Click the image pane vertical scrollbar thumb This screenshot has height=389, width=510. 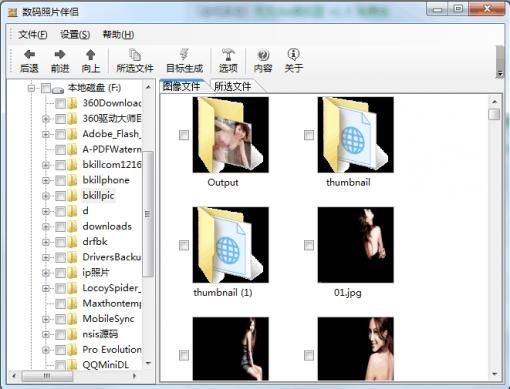tap(494, 114)
